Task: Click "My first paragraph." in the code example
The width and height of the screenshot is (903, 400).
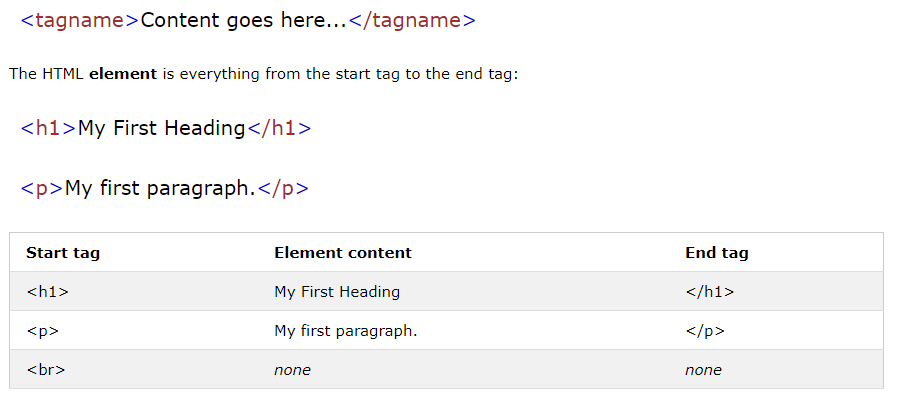Action: tap(160, 188)
